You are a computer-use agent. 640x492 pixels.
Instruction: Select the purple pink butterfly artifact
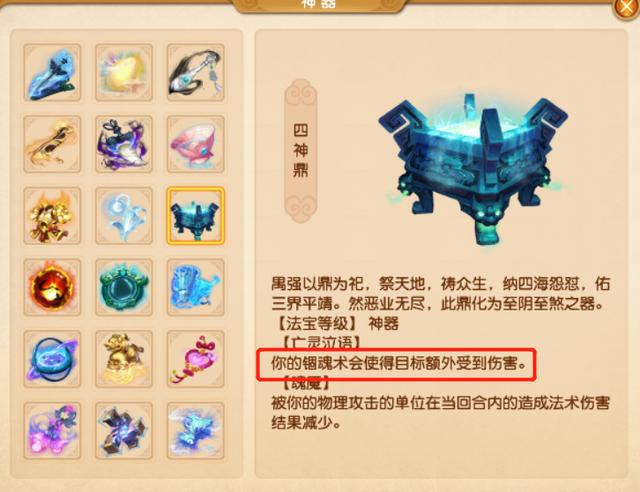(x=52, y=430)
